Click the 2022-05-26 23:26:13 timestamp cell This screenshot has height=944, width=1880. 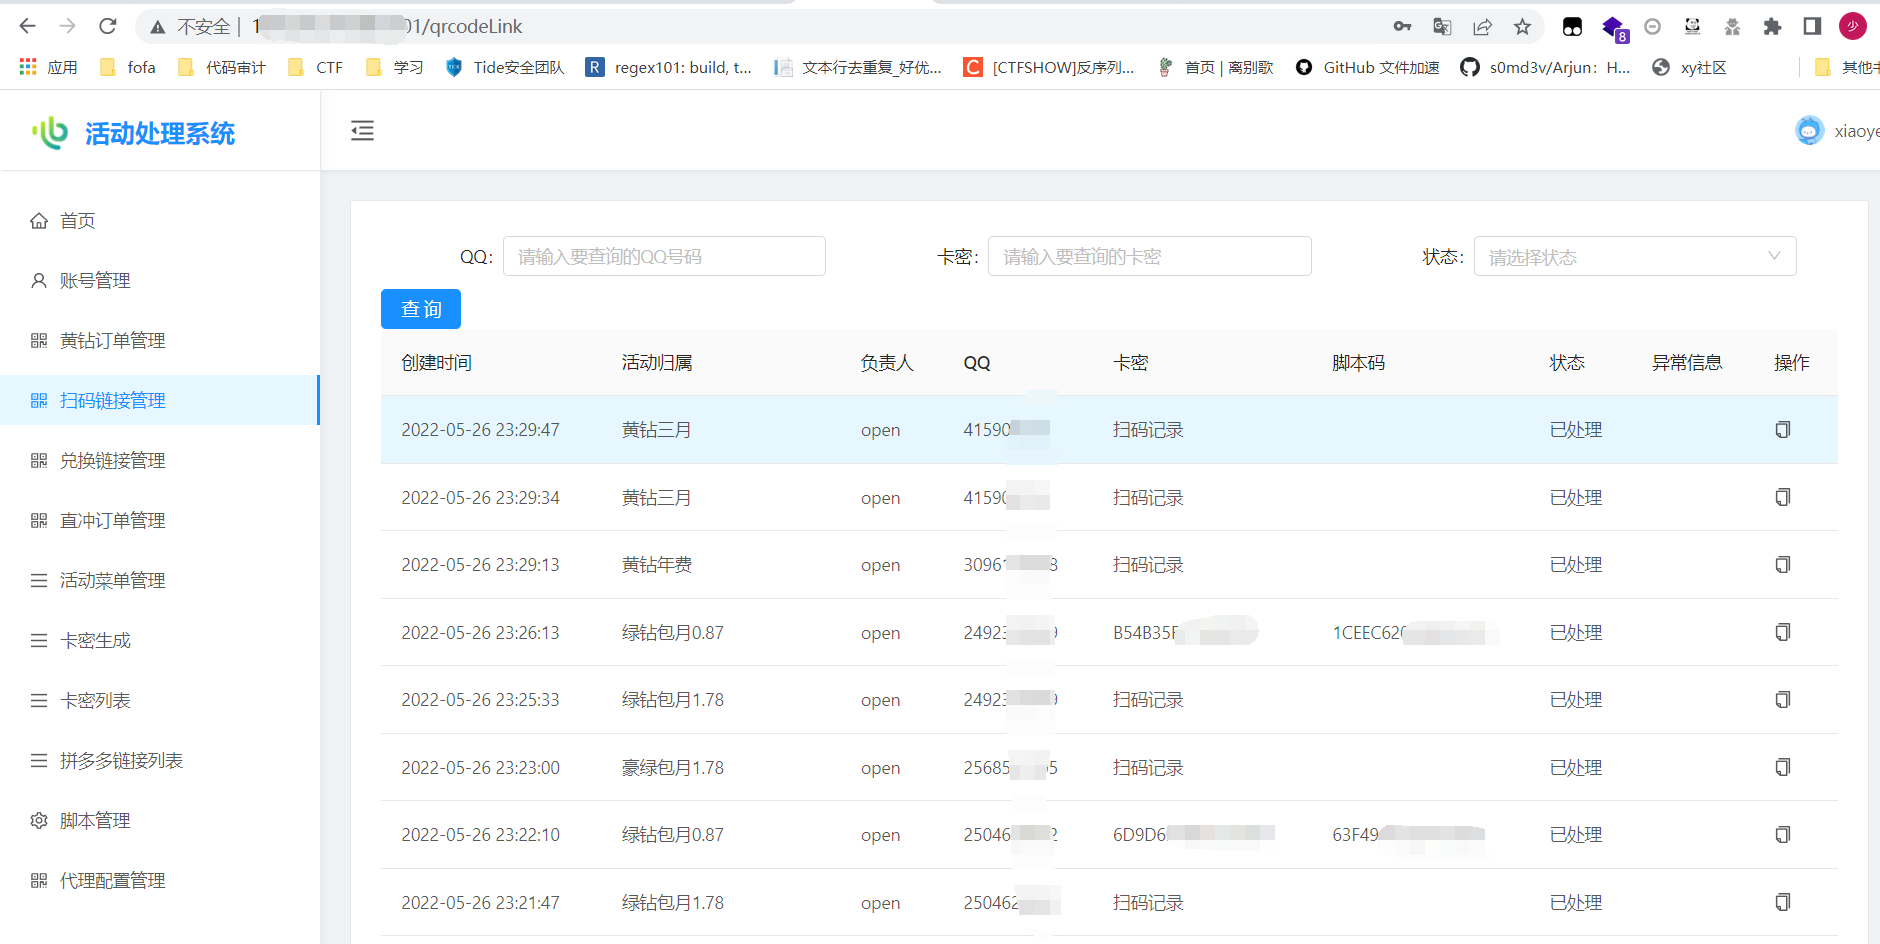point(481,633)
